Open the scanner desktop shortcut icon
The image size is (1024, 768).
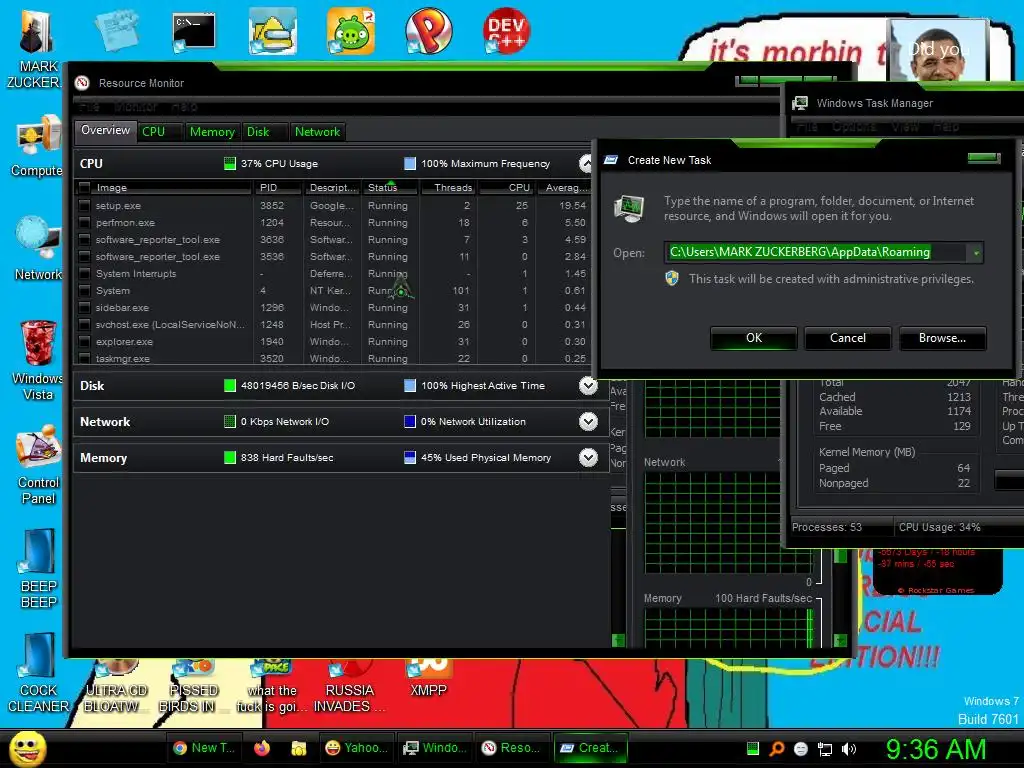(x=272, y=31)
